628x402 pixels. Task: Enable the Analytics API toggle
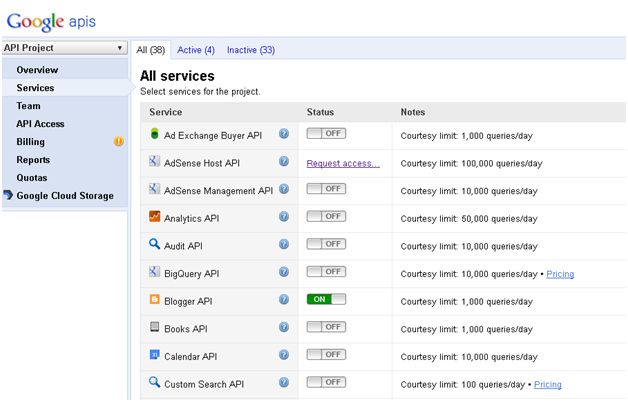(326, 216)
